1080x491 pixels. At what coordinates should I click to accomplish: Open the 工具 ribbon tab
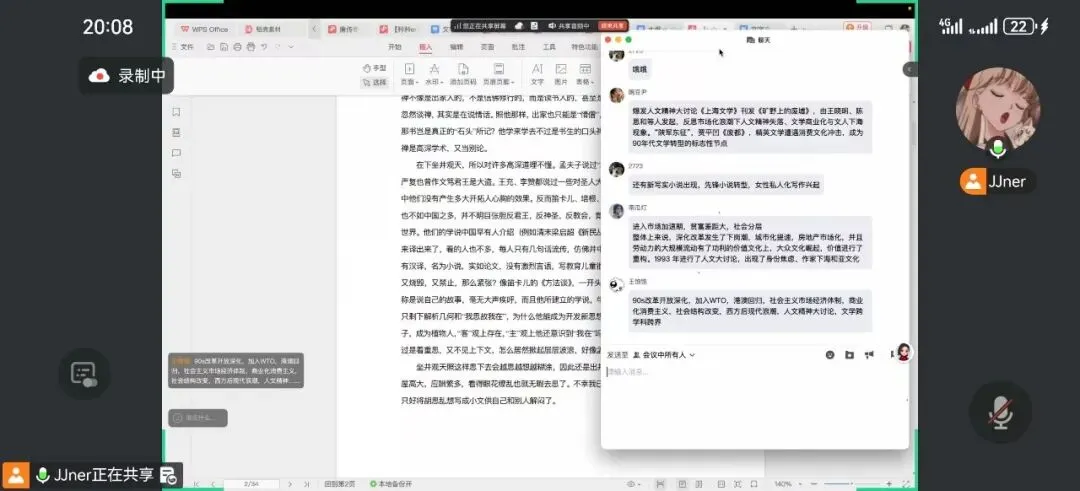(549, 47)
